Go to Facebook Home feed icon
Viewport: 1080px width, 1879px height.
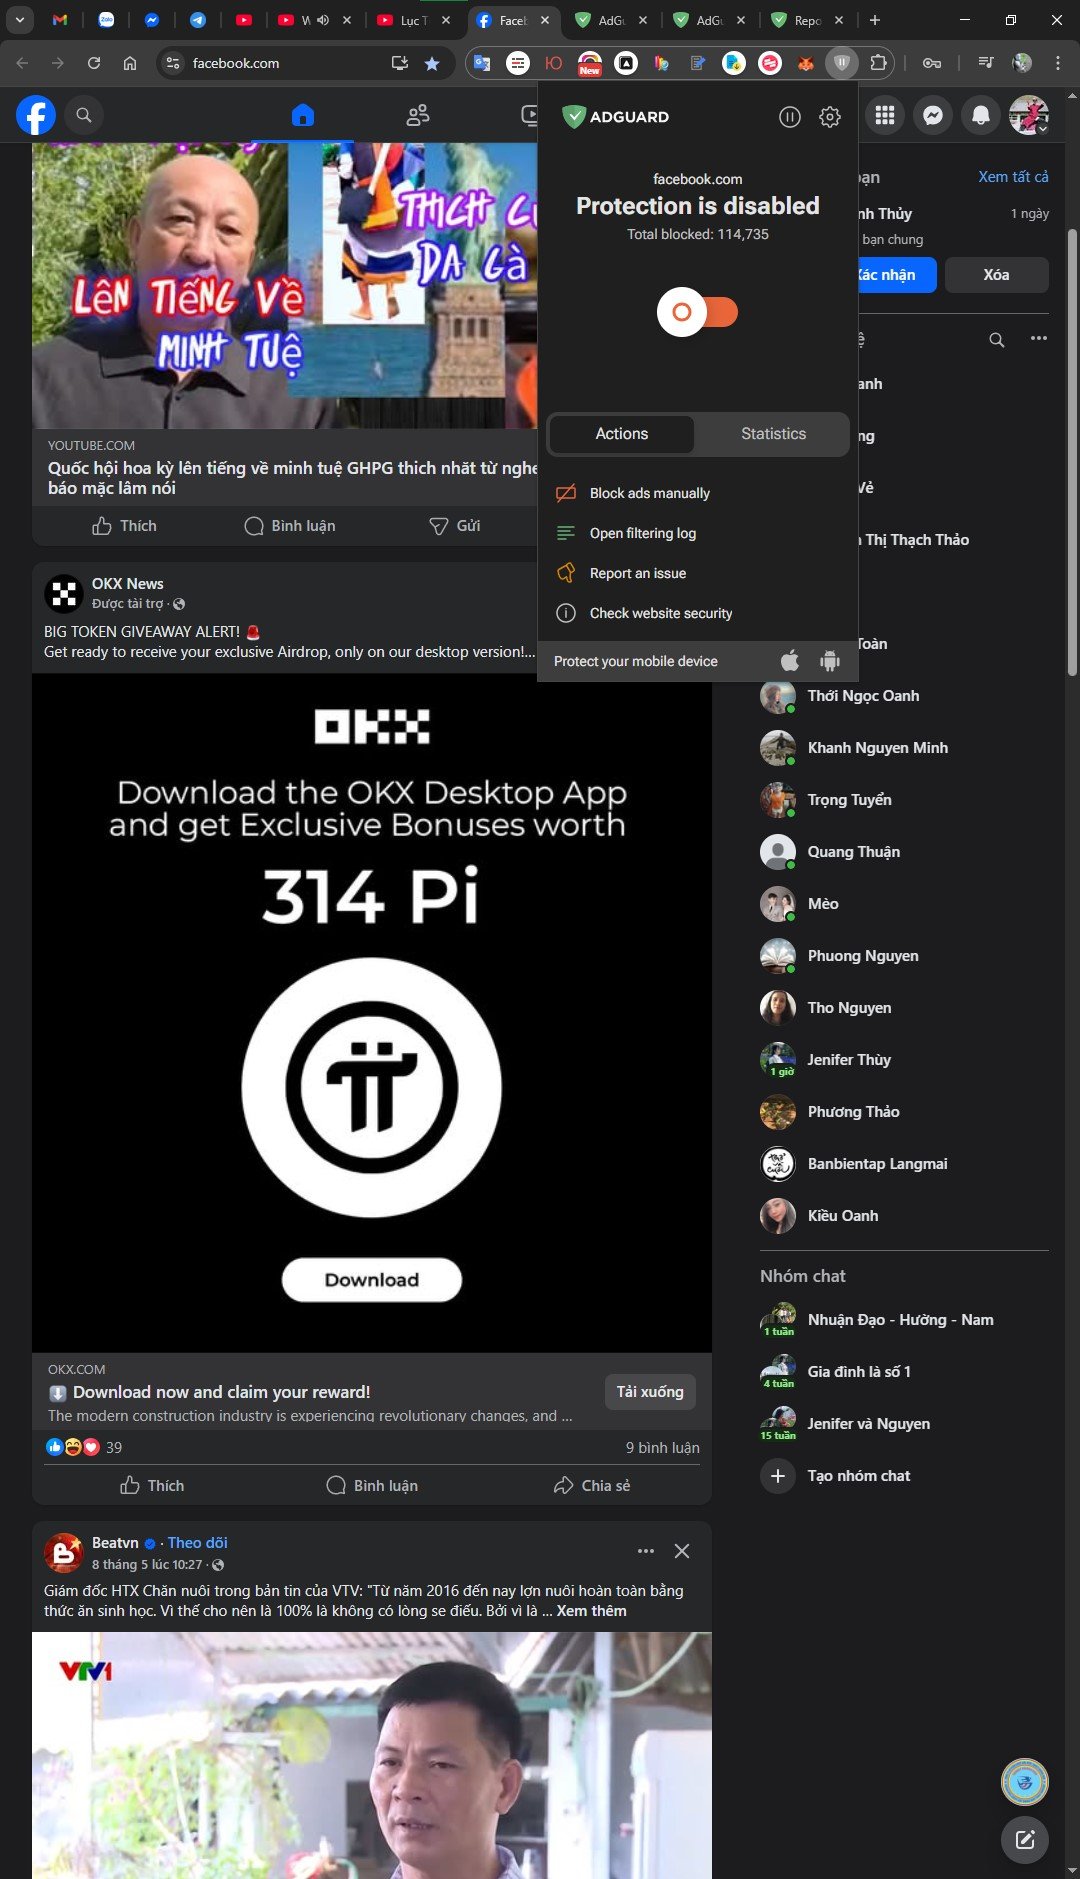click(x=303, y=116)
